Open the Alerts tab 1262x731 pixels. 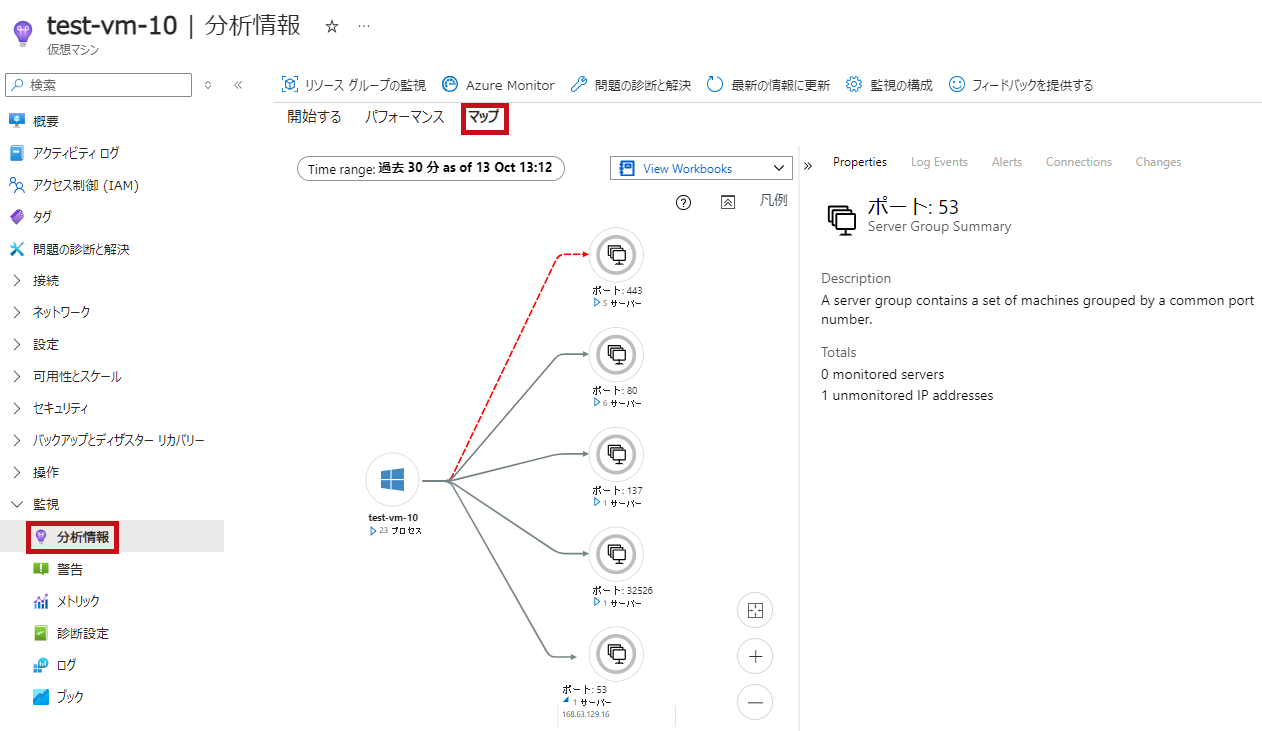point(1007,162)
